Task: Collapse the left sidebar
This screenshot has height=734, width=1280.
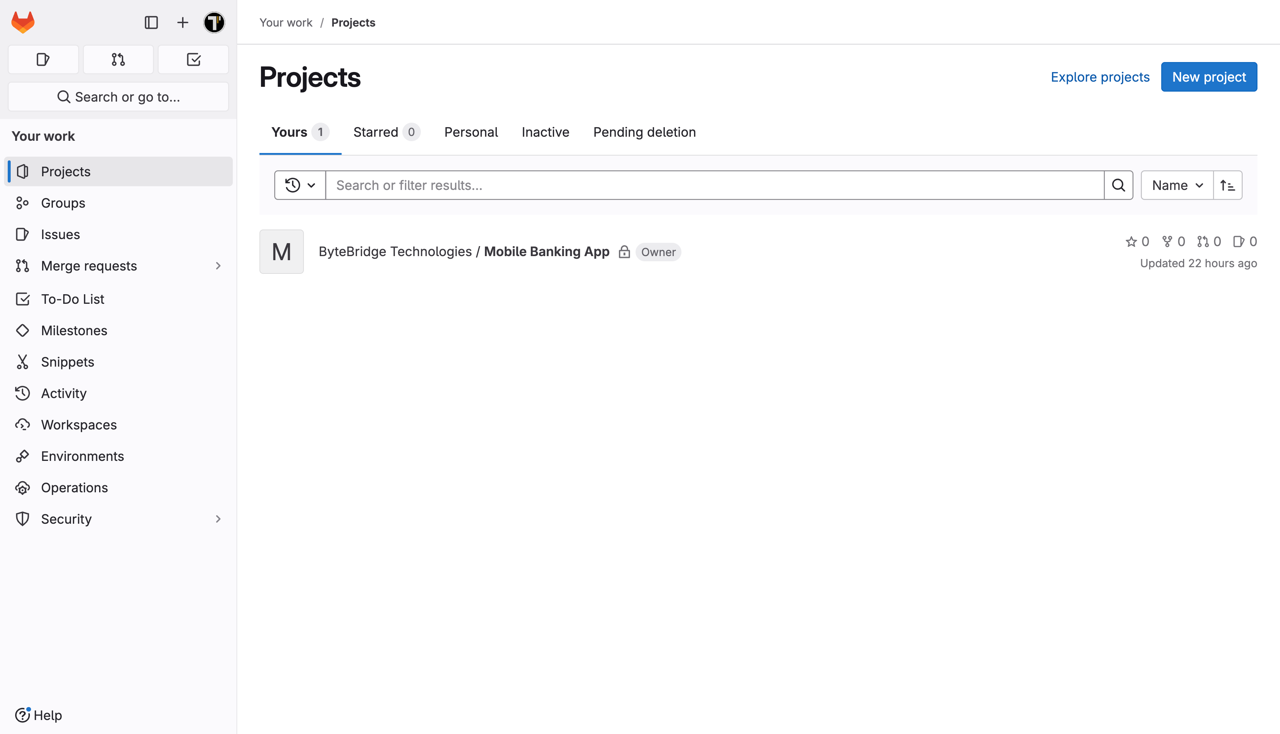Action: click(151, 21)
